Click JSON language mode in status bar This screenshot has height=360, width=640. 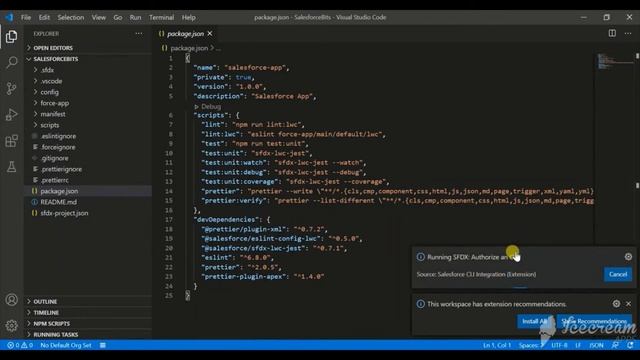pos(596,345)
